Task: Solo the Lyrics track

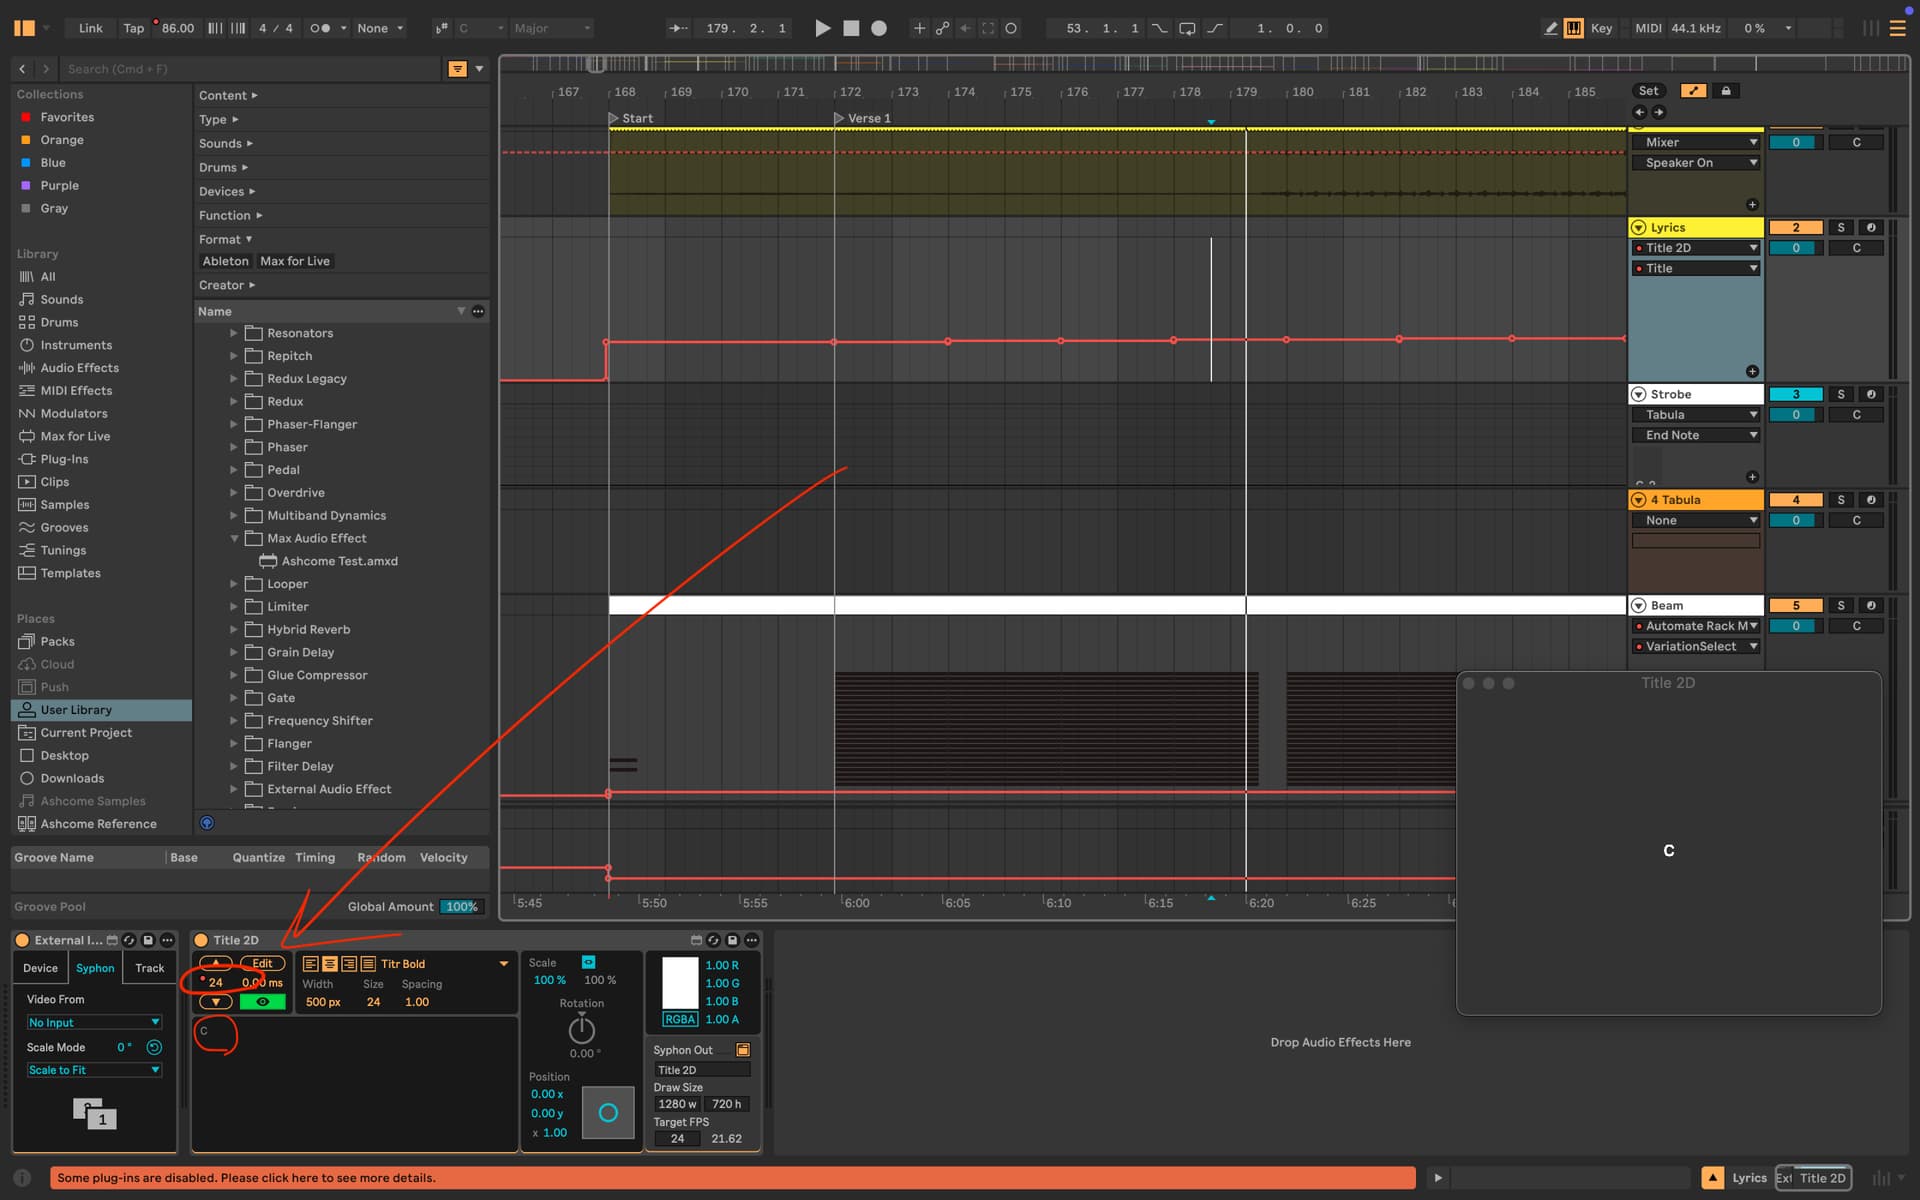Action: coord(1840,227)
